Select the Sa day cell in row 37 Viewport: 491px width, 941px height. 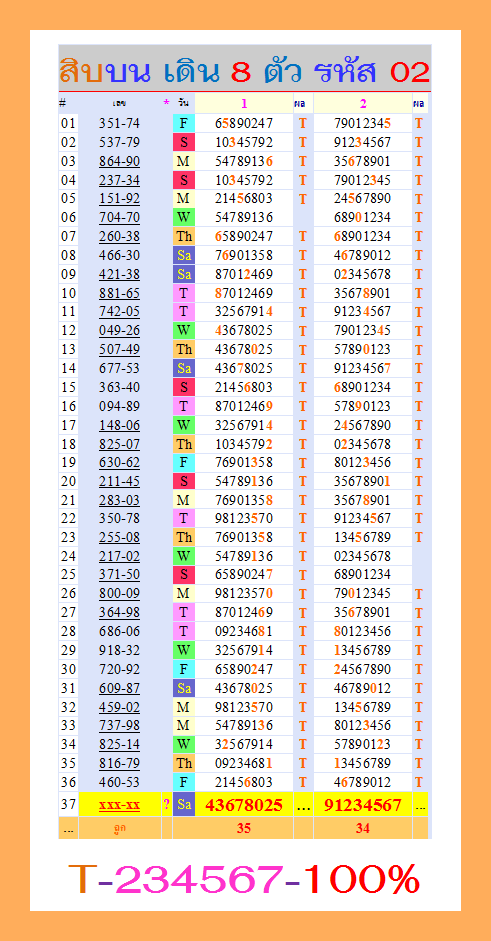tap(184, 805)
